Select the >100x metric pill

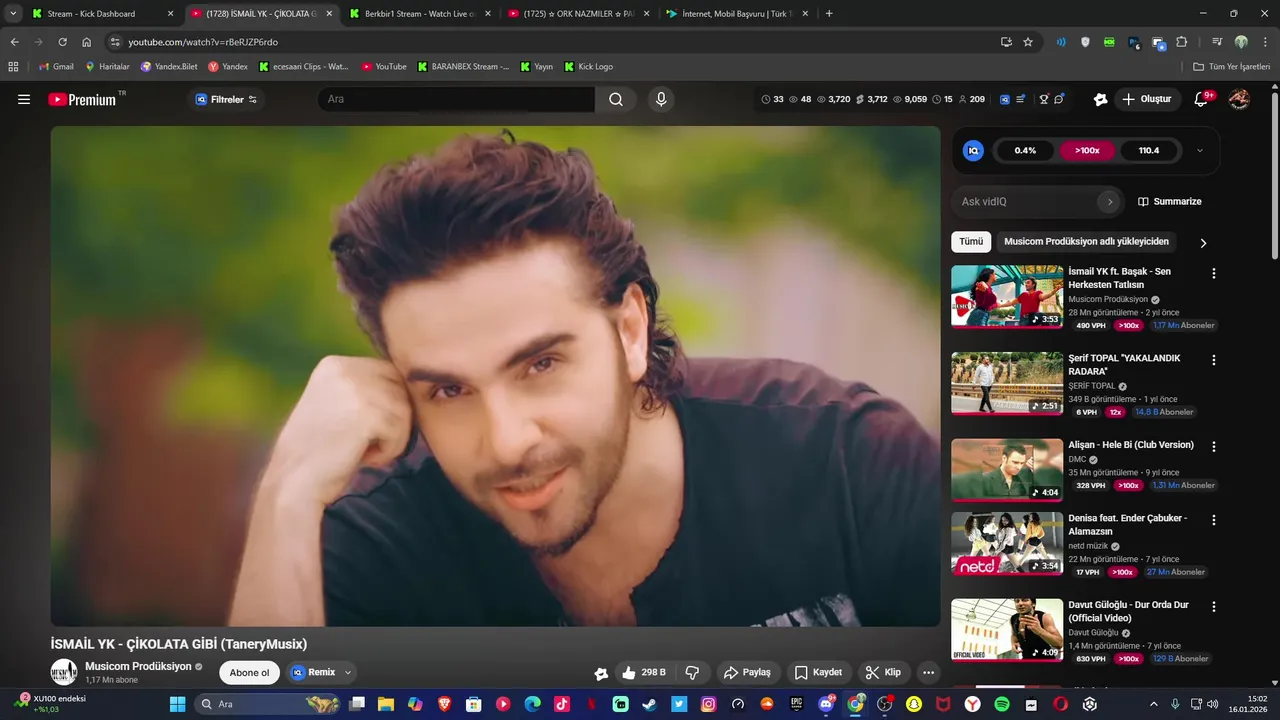pyautogui.click(x=1087, y=151)
